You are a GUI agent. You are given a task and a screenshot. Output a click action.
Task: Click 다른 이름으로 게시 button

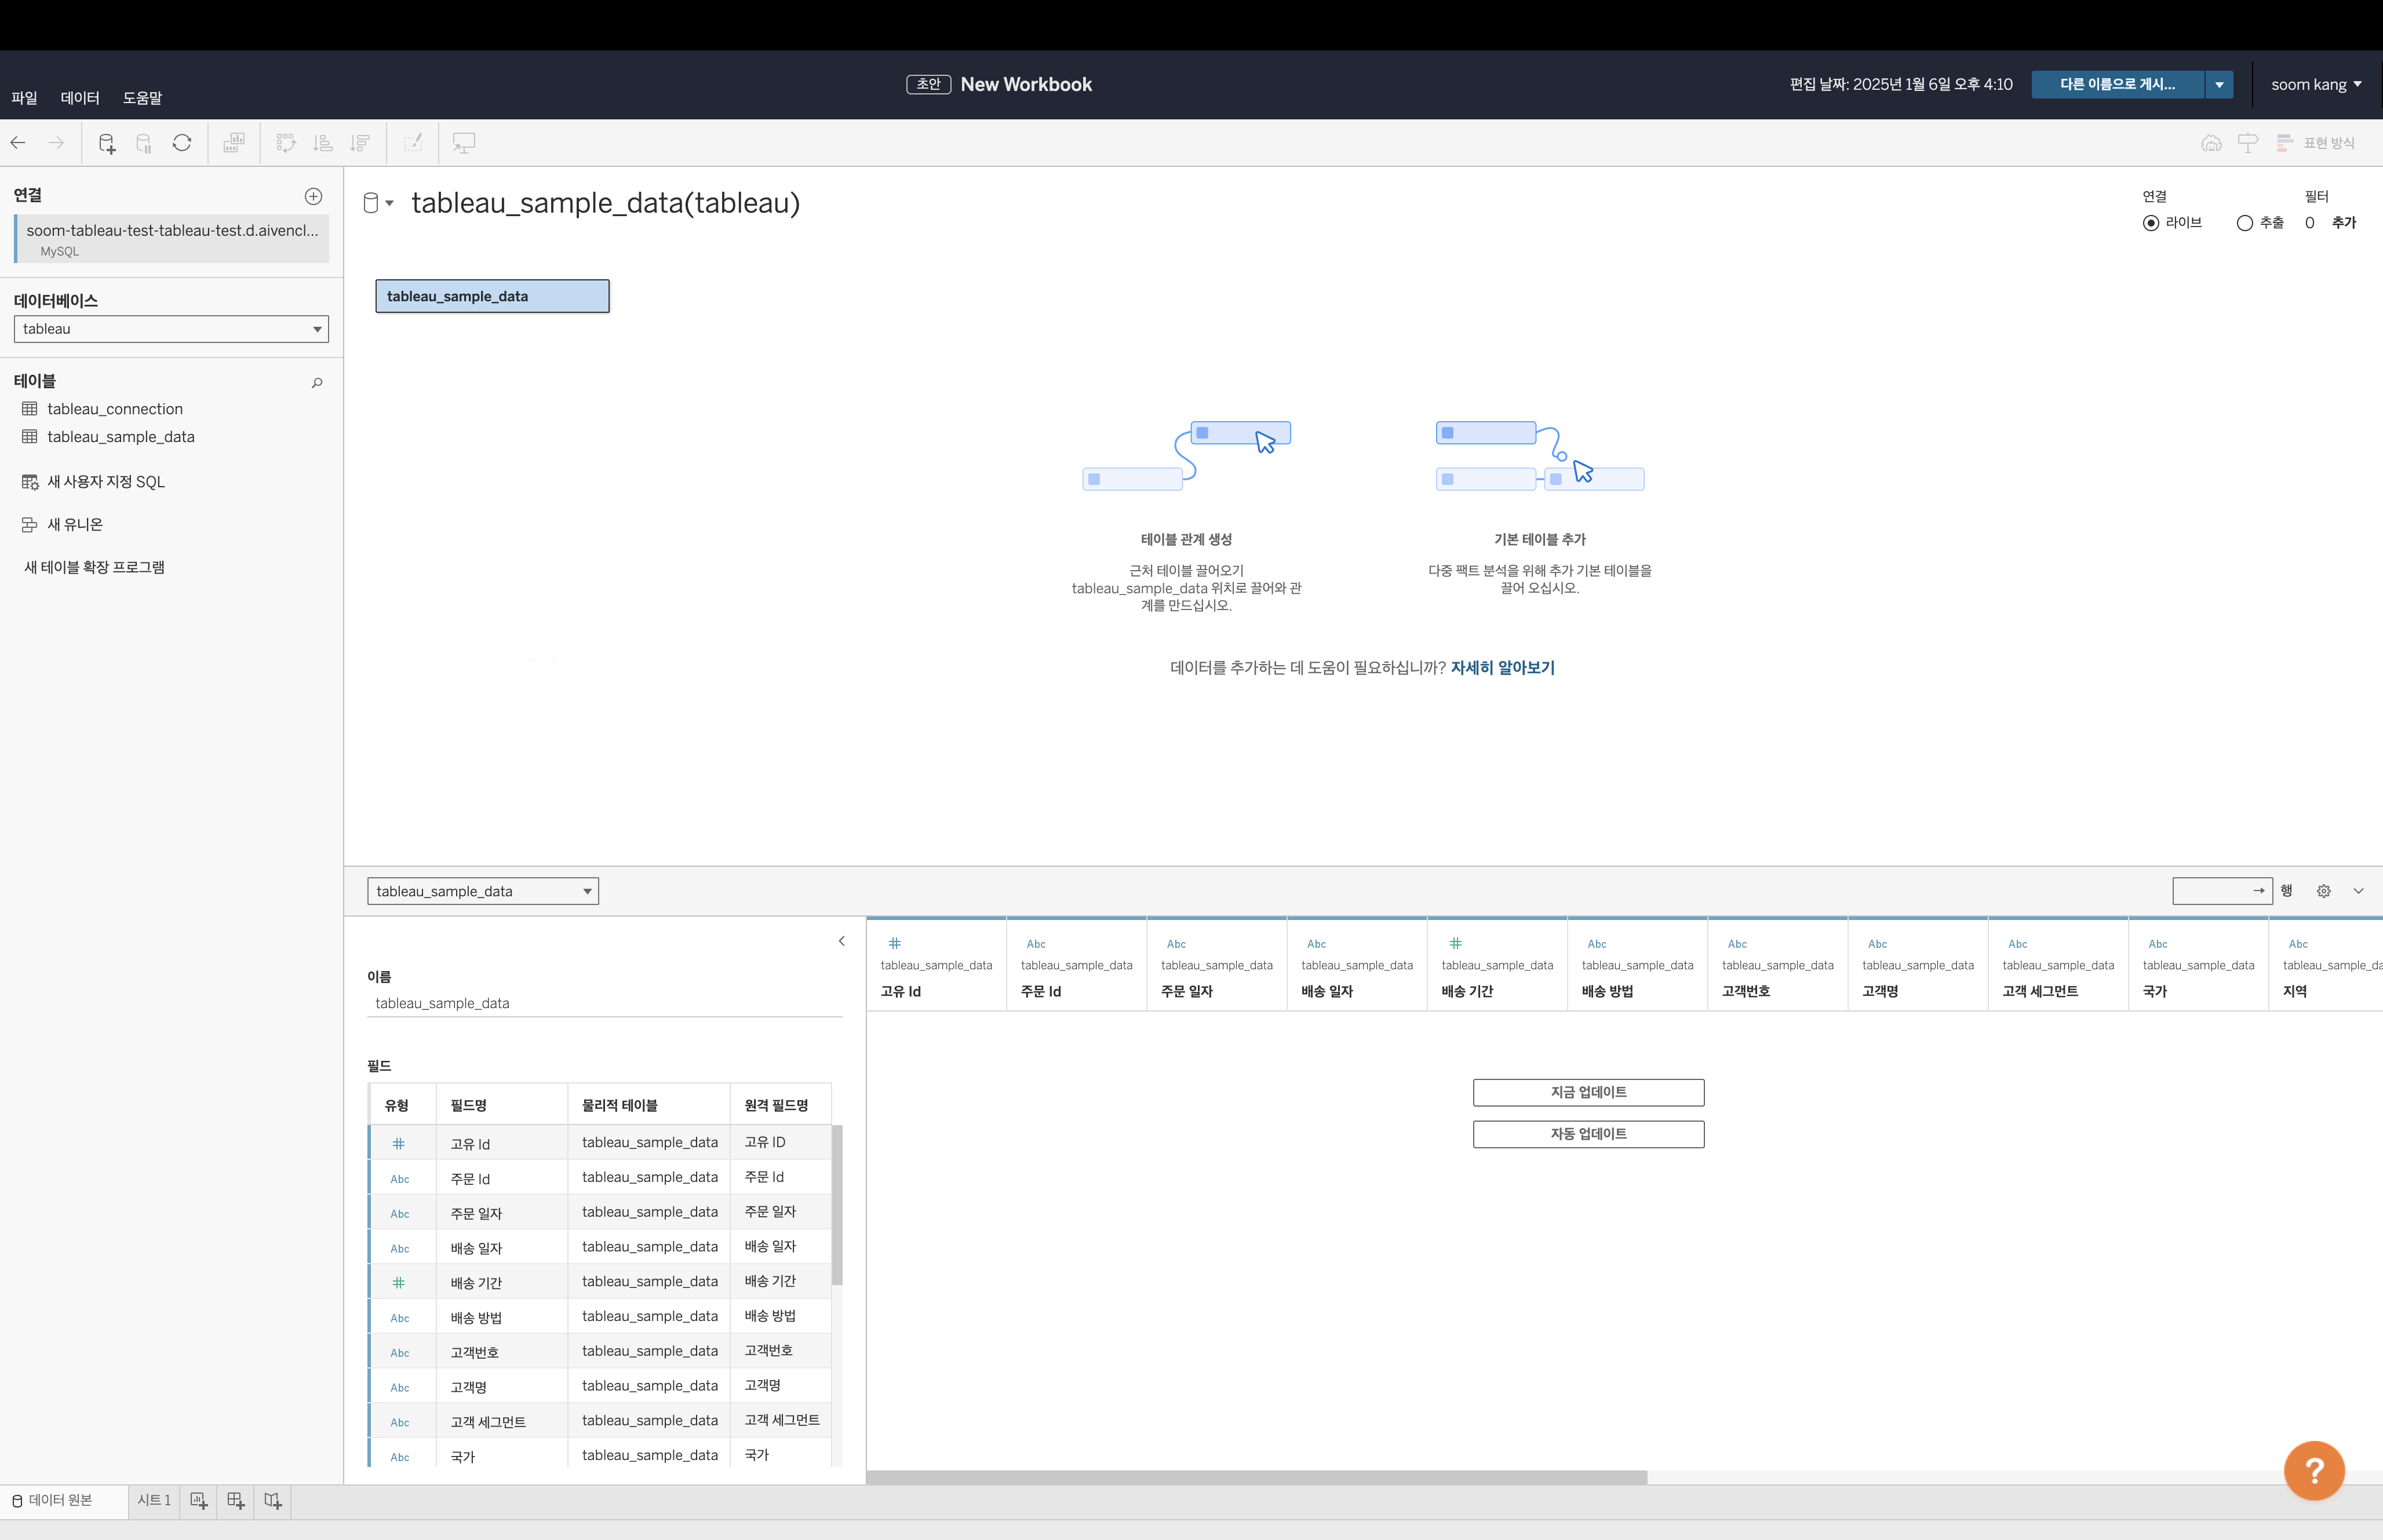[x=2118, y=85]
